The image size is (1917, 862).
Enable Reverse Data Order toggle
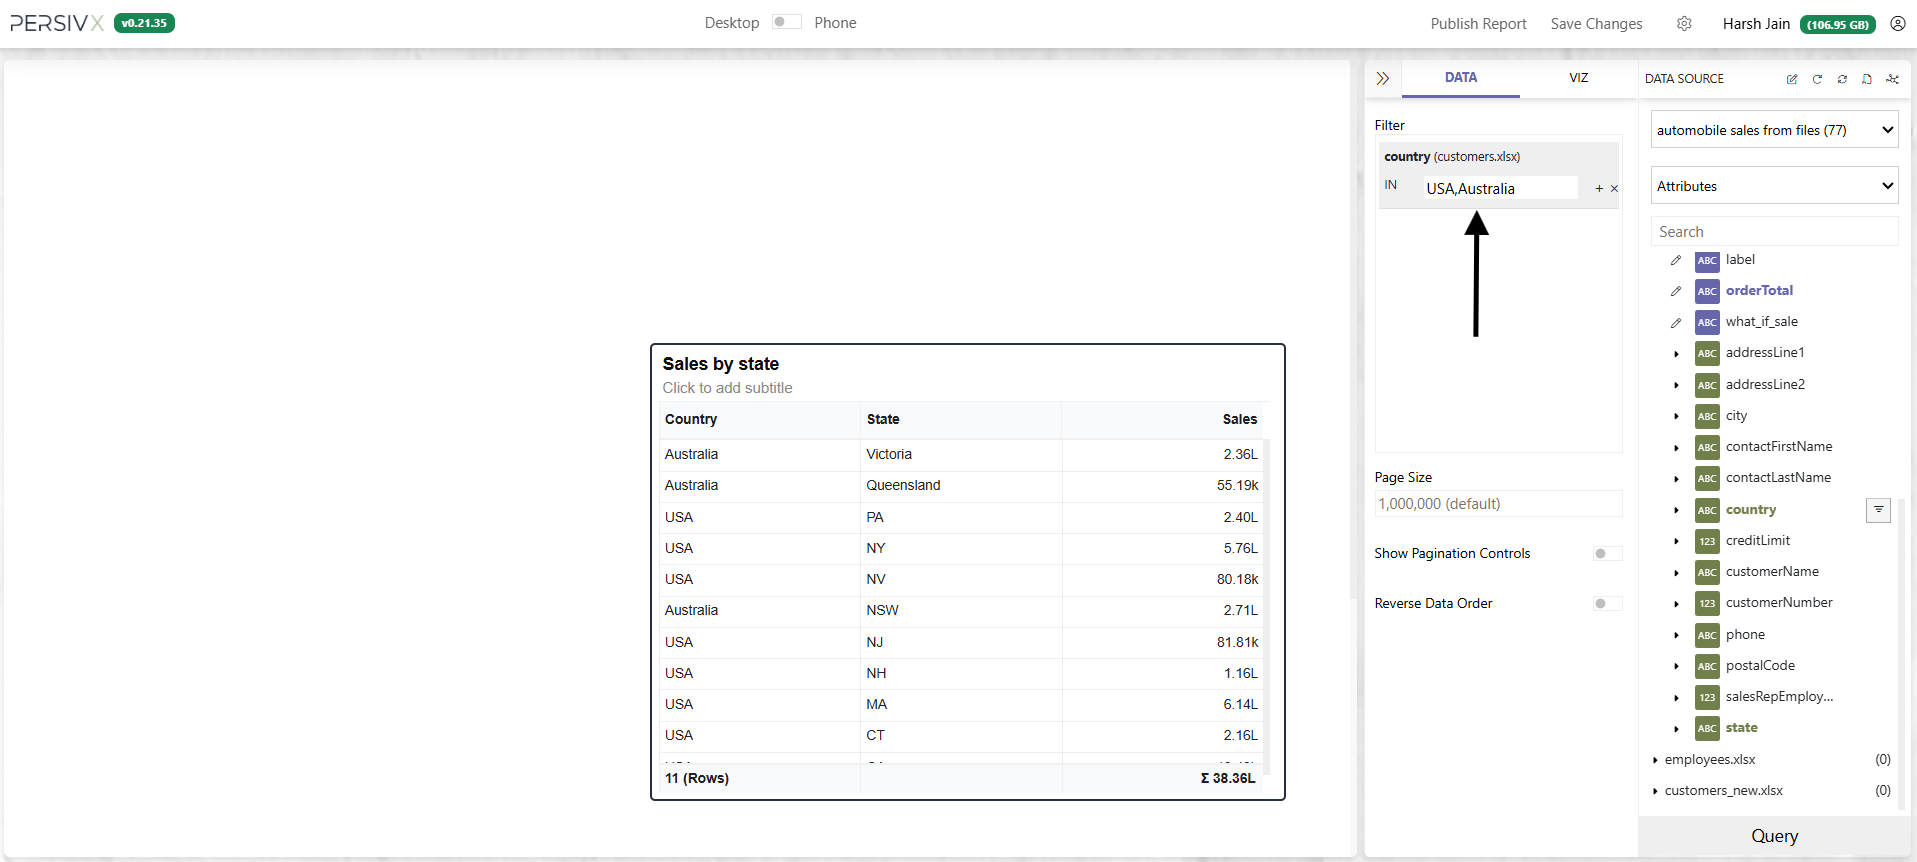(1607, 603)
